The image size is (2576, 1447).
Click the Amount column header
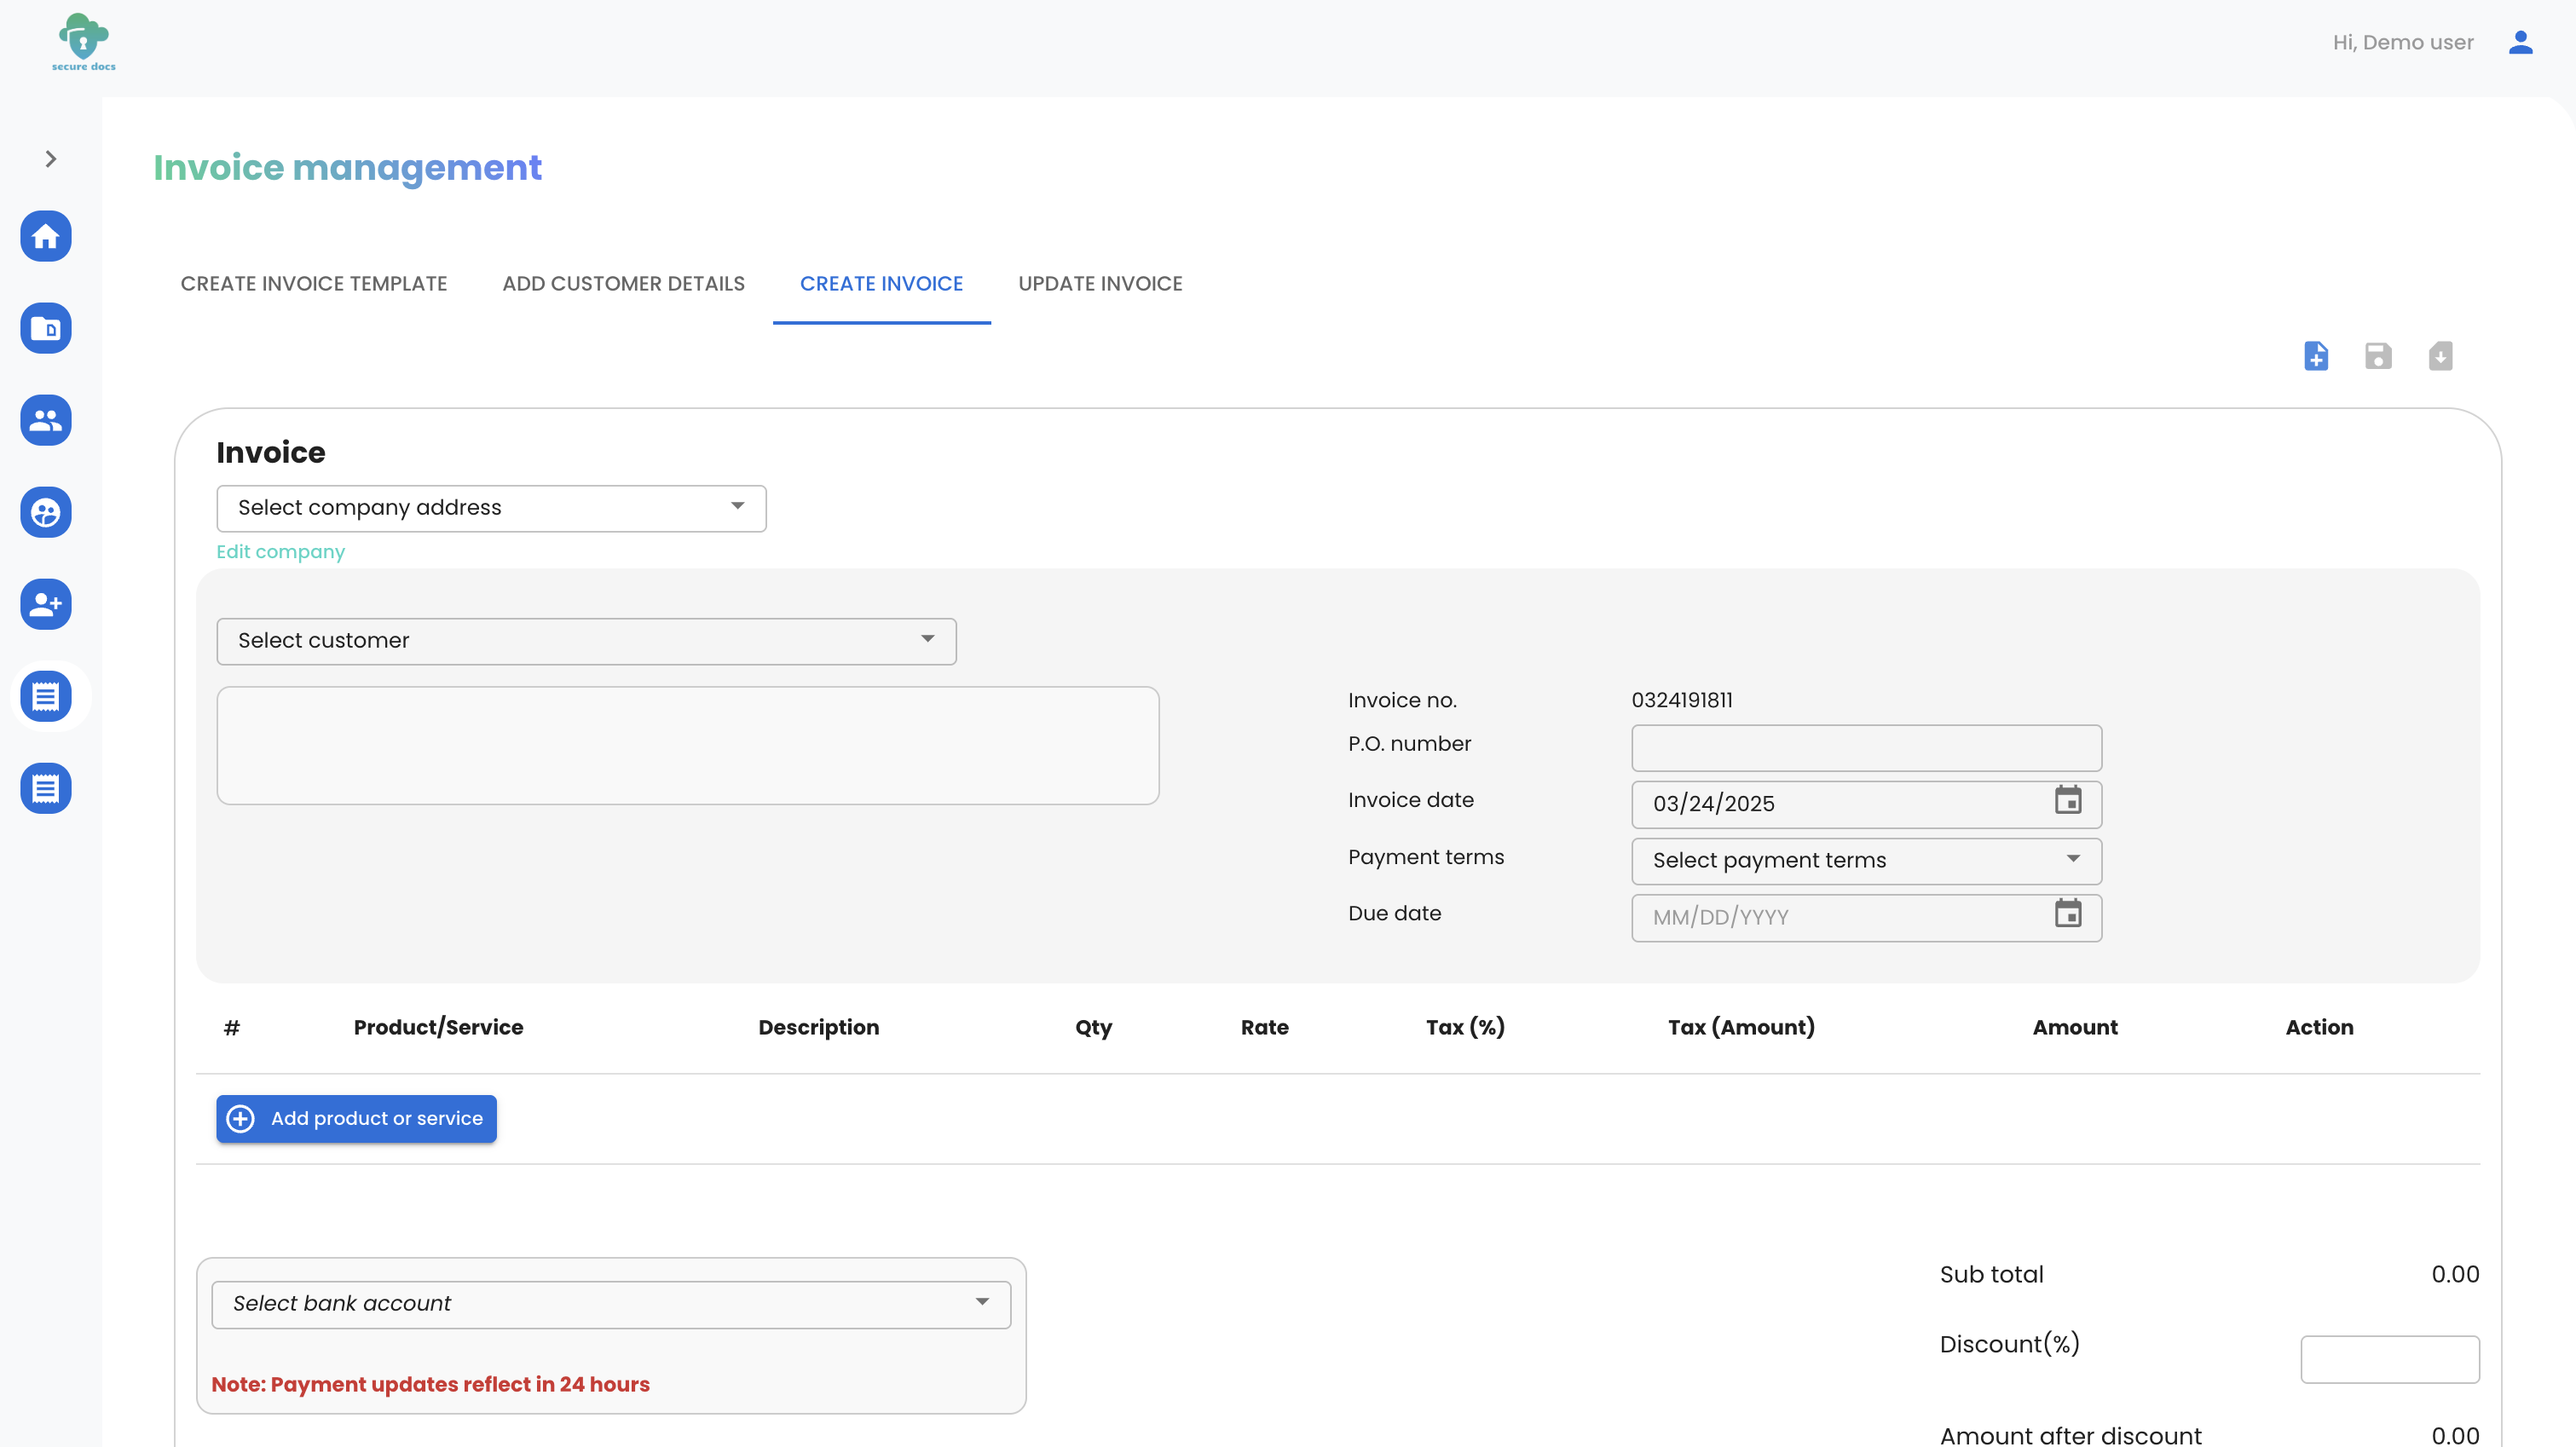pos(2075,1027)
